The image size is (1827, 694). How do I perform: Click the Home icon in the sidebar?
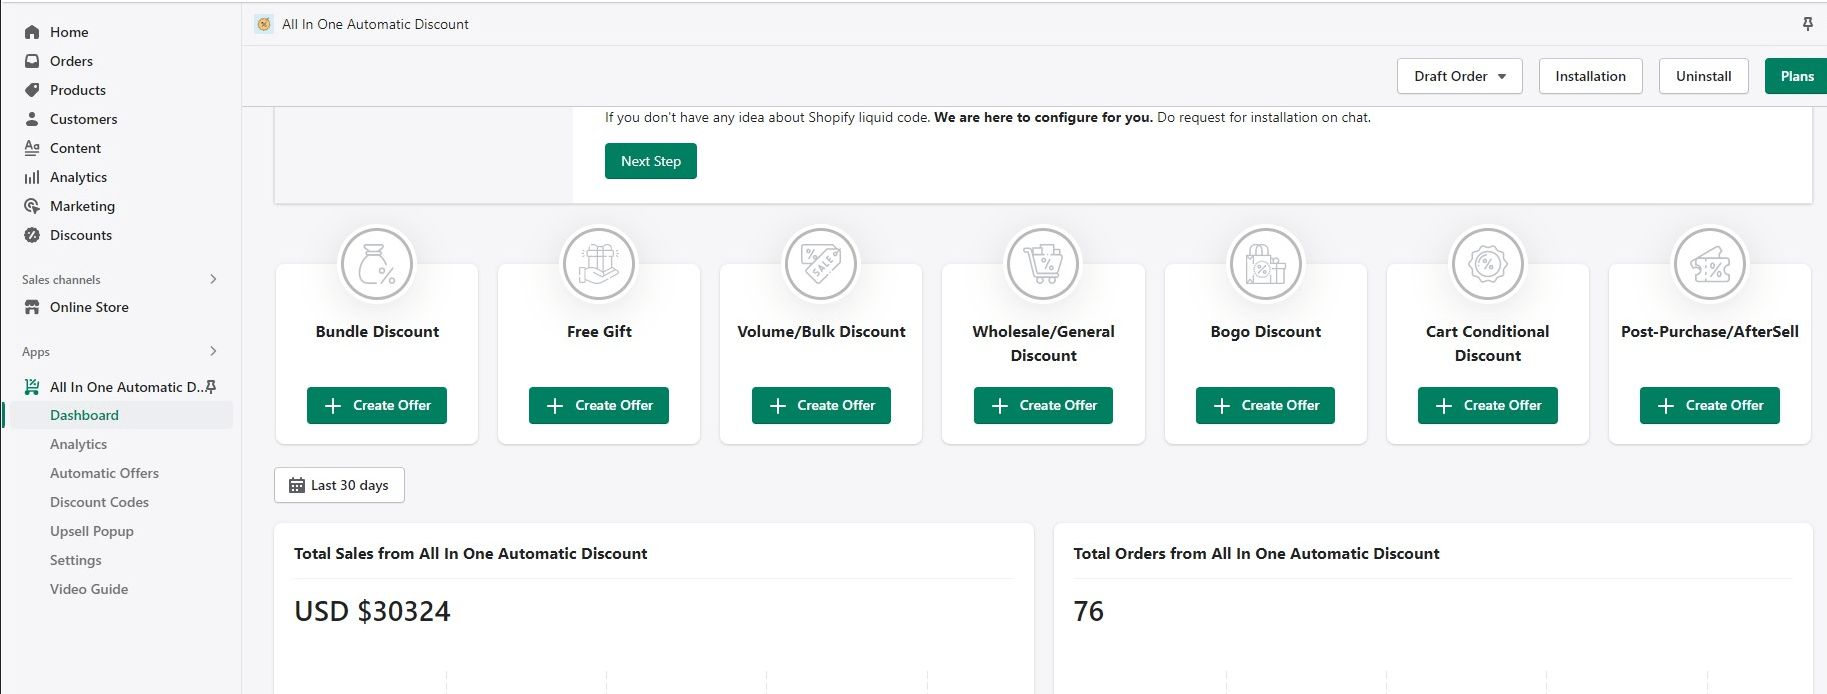(32, 32)
